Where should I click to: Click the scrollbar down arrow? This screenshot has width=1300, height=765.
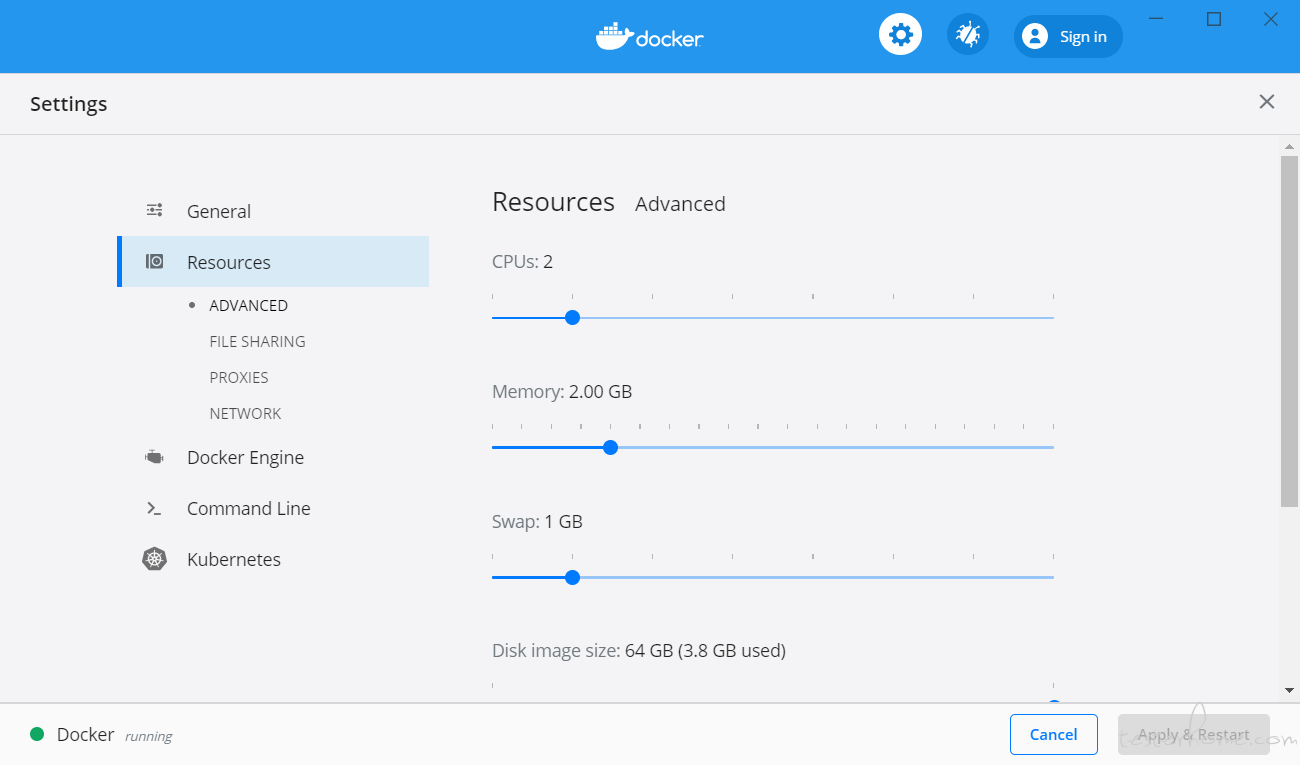click(1289, 690)
